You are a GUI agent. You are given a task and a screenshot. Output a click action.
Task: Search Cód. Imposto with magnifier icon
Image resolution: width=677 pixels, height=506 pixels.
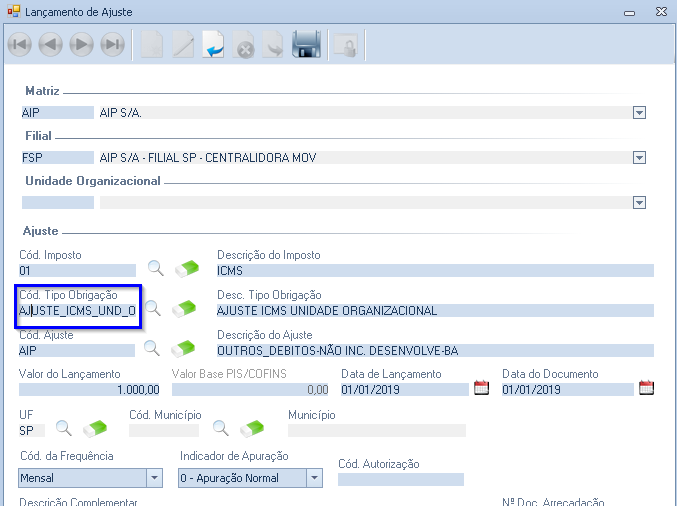pyautogui.click(x=156, y=268)
